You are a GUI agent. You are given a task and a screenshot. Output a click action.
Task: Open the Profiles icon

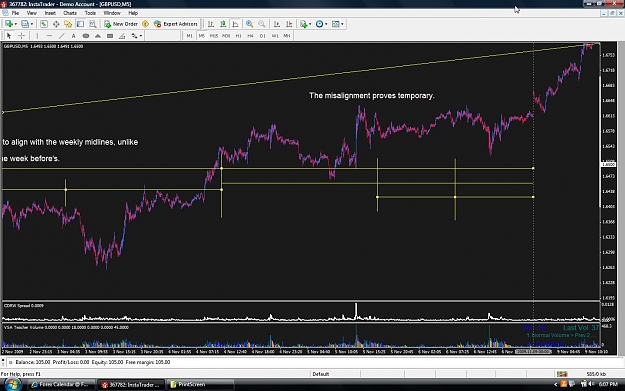[x=25, y=24]
